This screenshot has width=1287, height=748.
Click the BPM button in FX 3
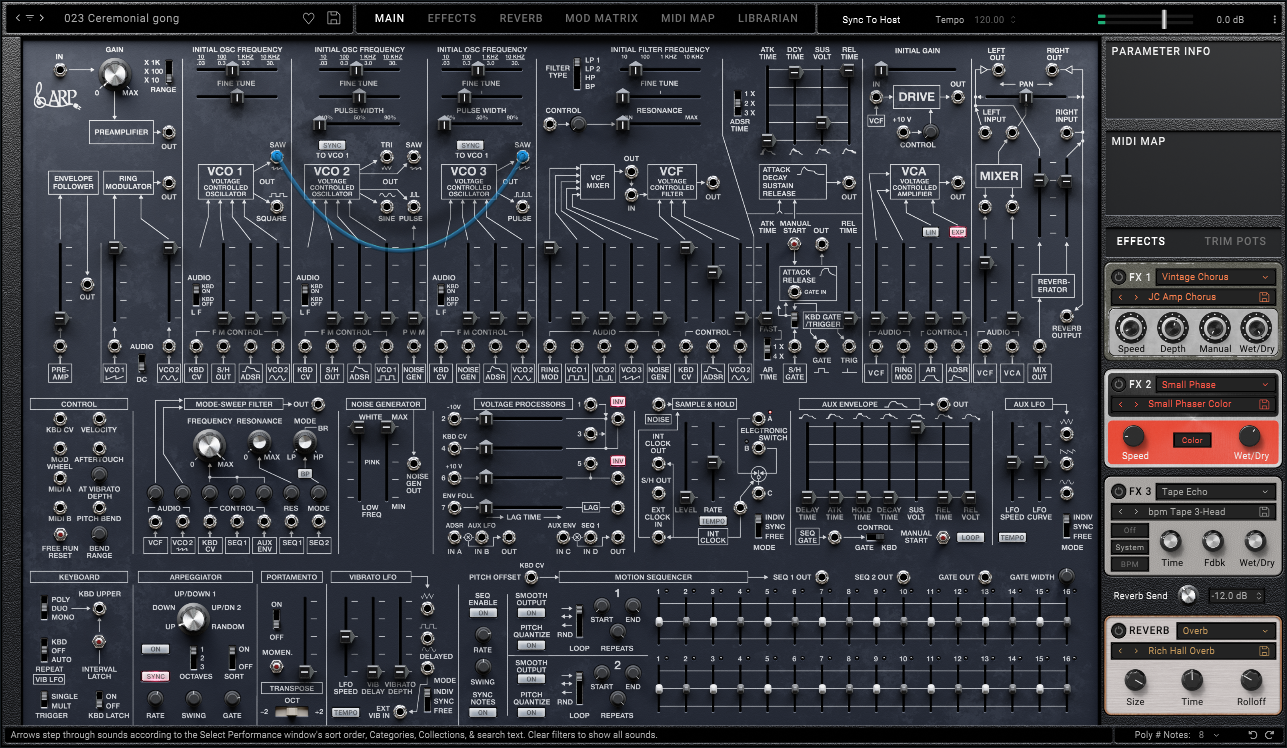tap(1130, 565)
